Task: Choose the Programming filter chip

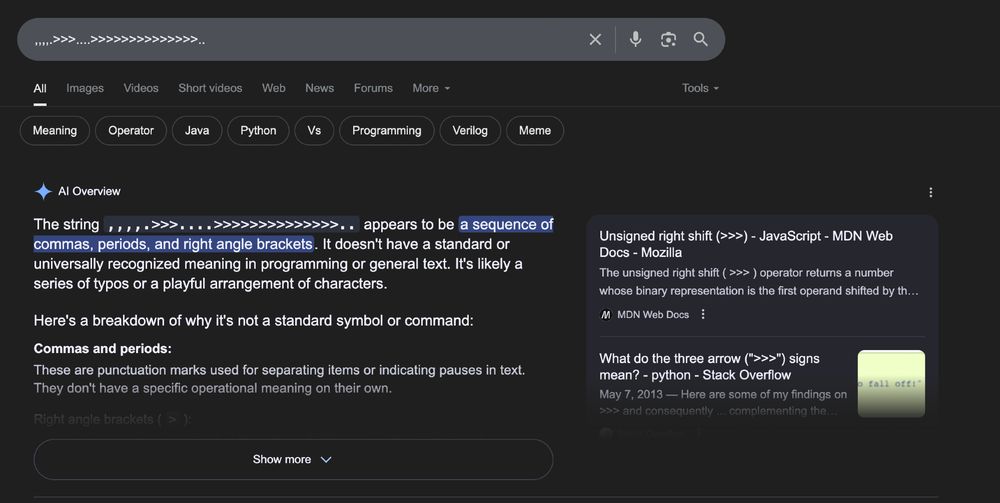Action: pyautogui.click(x=386, y=131)
